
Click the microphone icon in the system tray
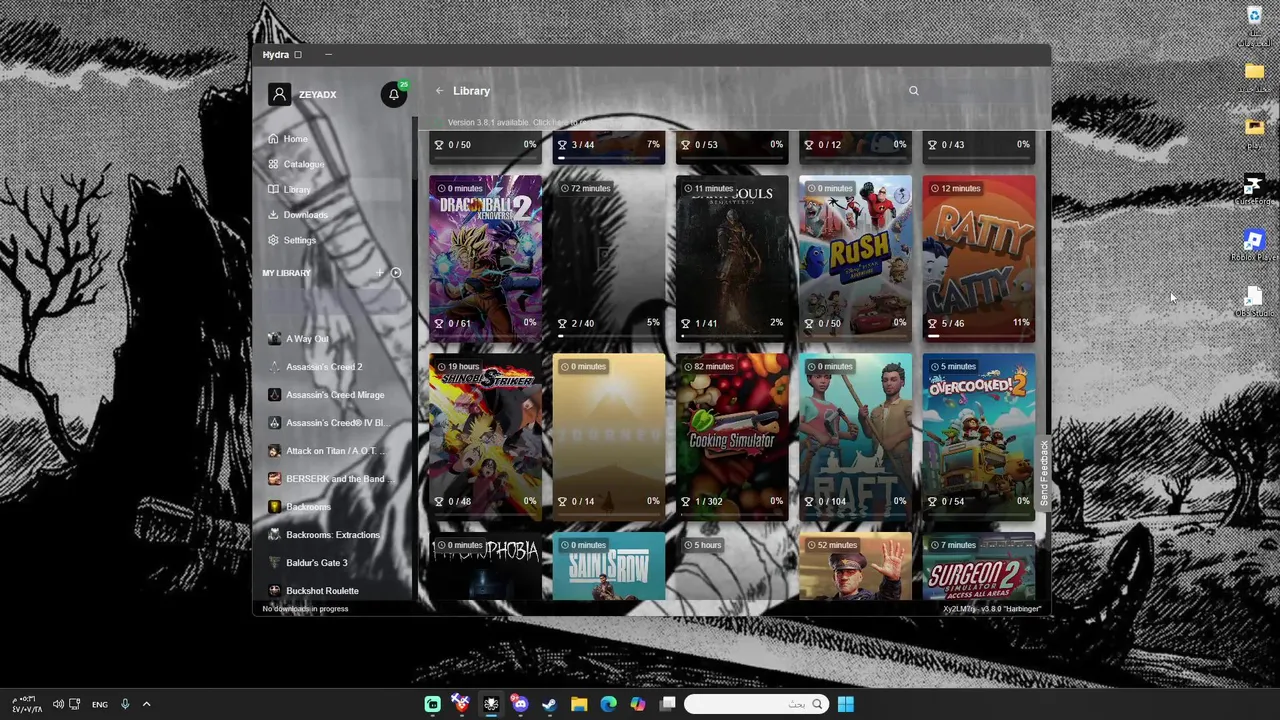coord(125,704)
